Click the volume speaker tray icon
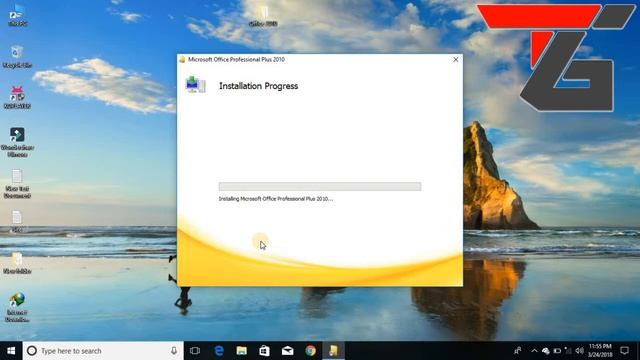The image size is (640, 360). (x=579, y=351)
